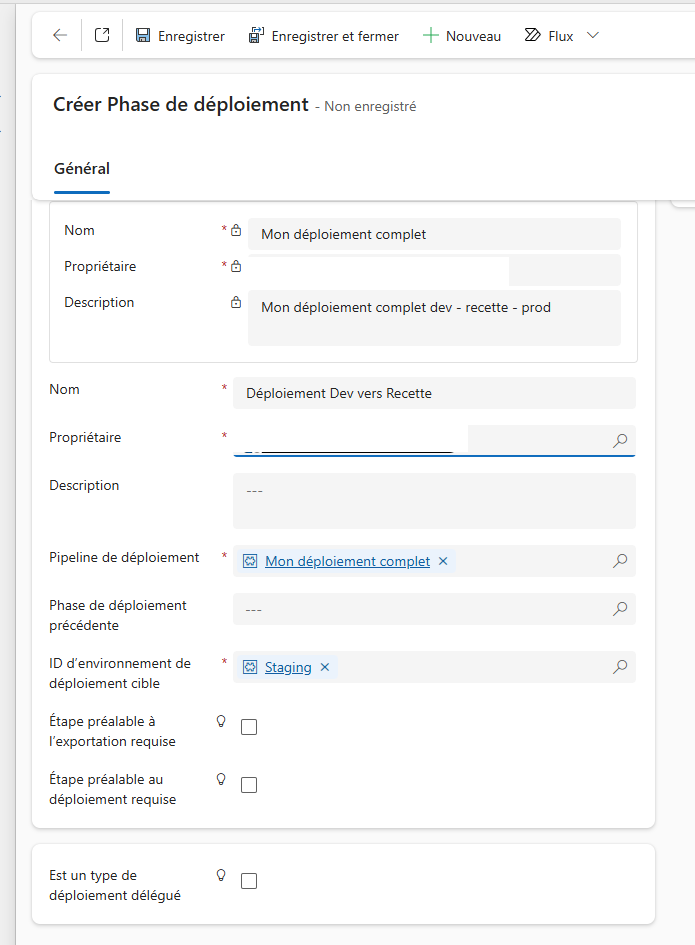Remove the Staging environment selection
Viewport: 695px width, 945px height.
tap(325, 667)
